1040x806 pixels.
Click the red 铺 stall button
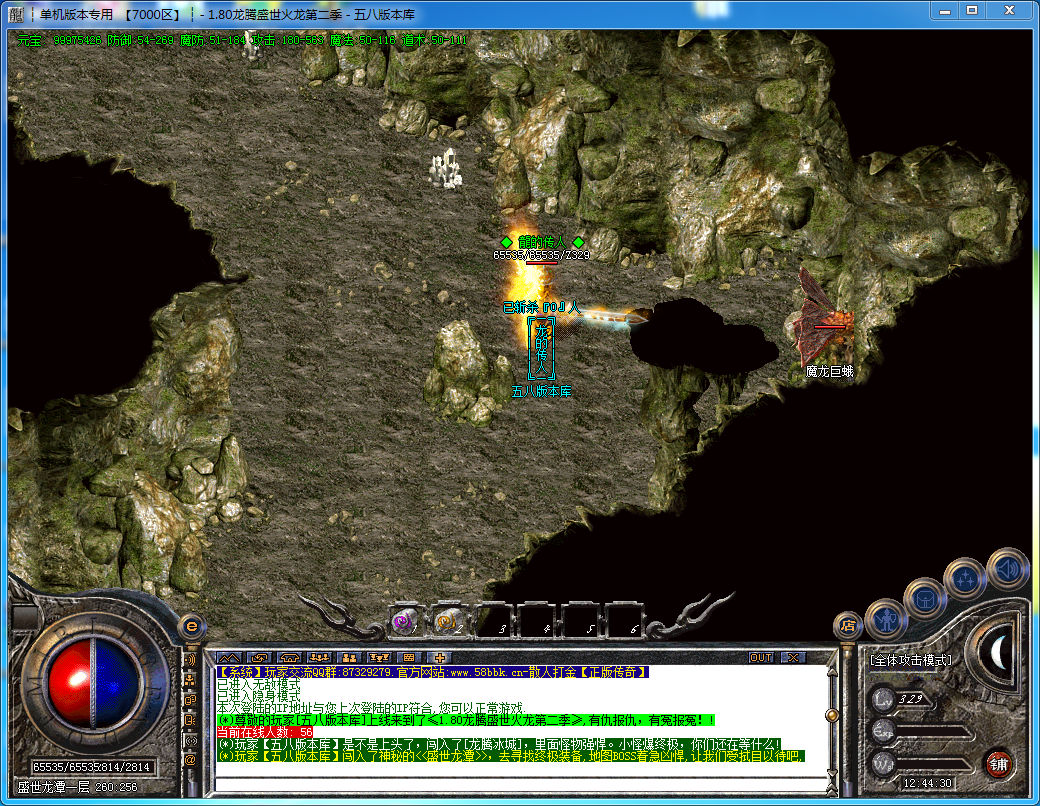[998, 764]
